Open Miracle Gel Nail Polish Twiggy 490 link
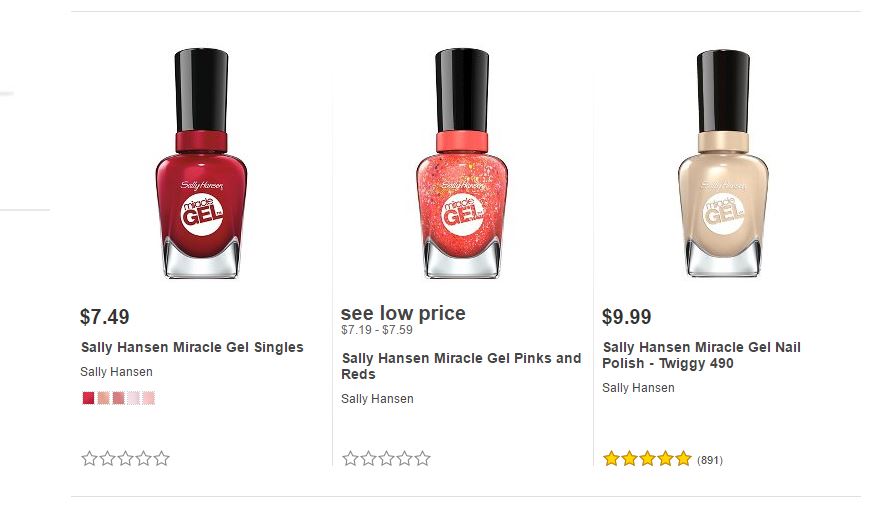 pyautogui.click(x=701, y=355)
